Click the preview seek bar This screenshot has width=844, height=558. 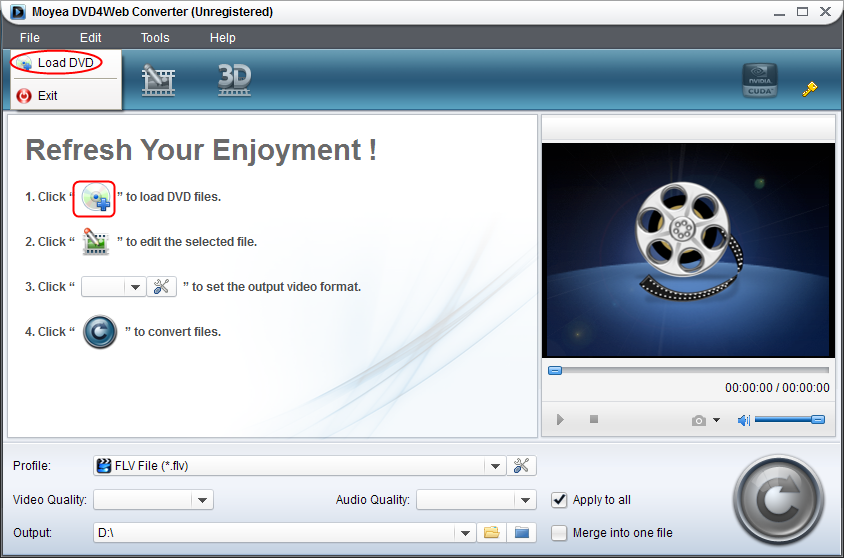pyautogui.click(x=688, y=370)
